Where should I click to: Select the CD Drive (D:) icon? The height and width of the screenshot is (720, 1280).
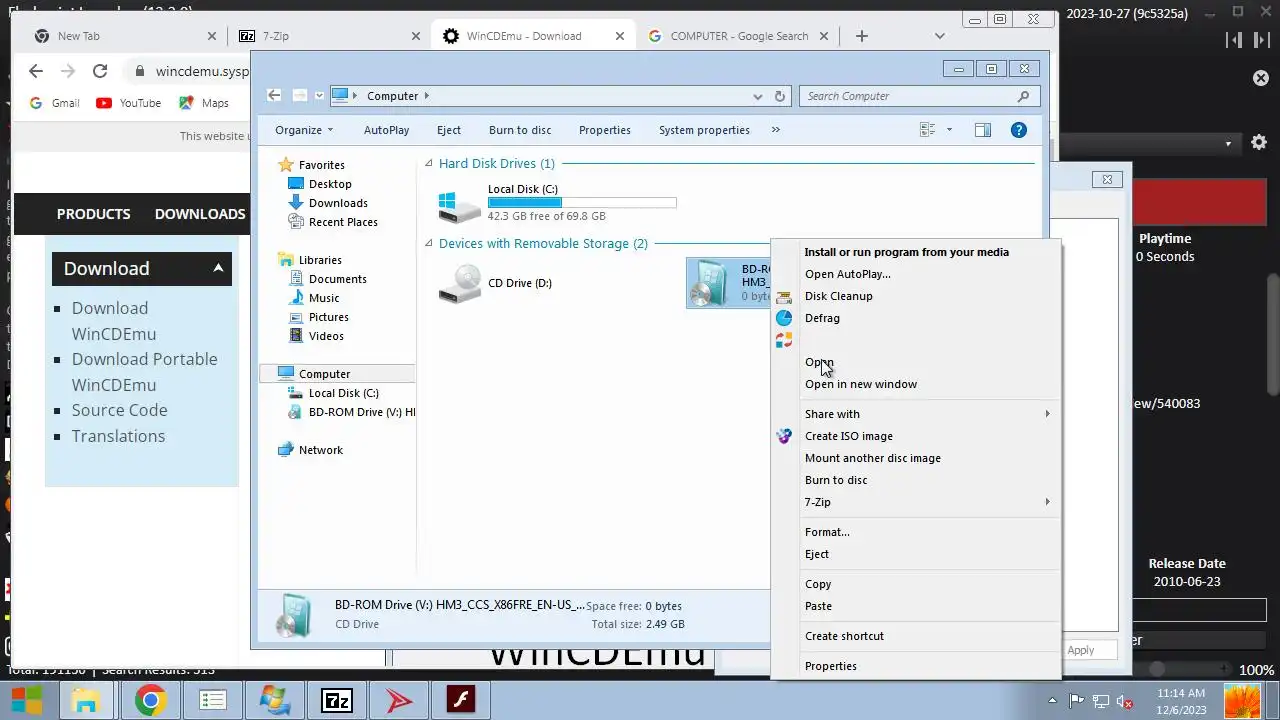(460, 283)
